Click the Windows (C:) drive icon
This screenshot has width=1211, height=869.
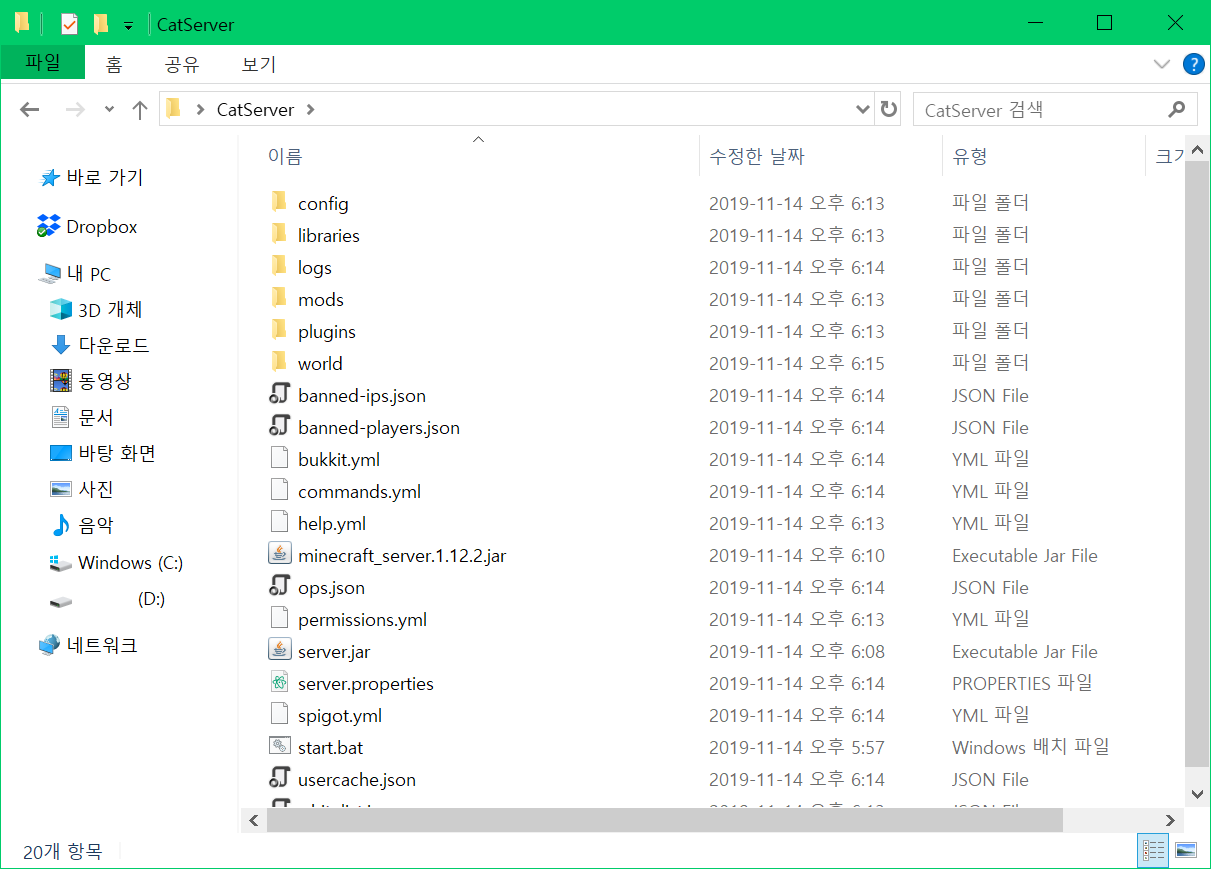pyautogui.click(x=60, y=563)
